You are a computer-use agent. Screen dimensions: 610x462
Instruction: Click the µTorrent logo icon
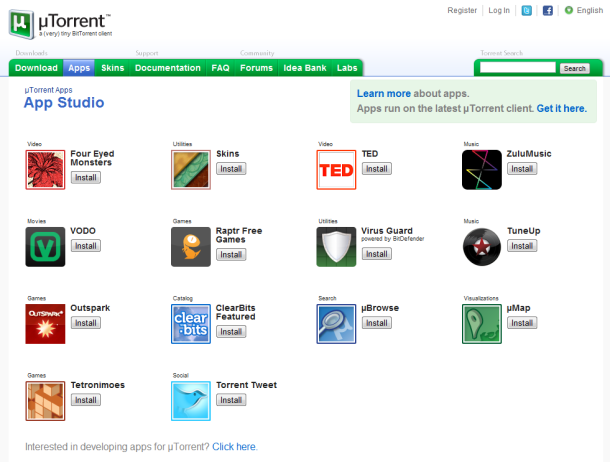pos(21,24)
